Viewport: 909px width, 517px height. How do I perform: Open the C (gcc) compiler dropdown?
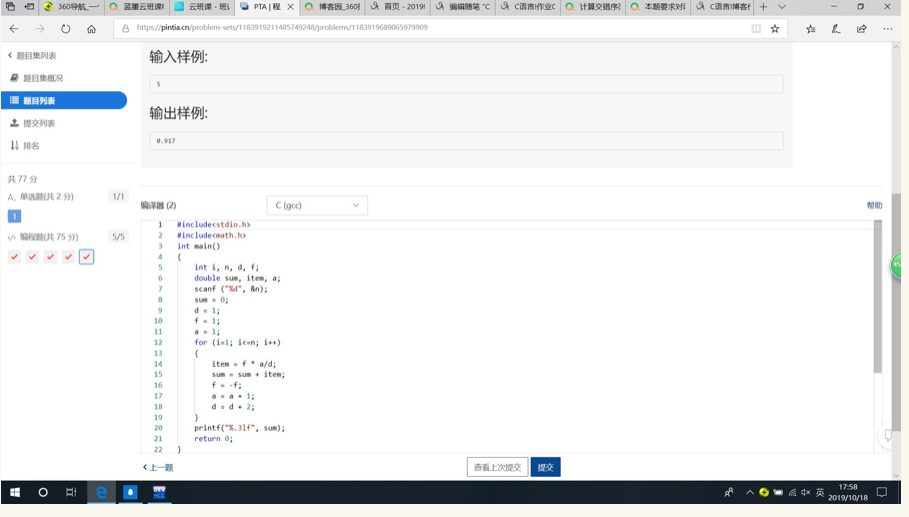click(x=317, y=205)
